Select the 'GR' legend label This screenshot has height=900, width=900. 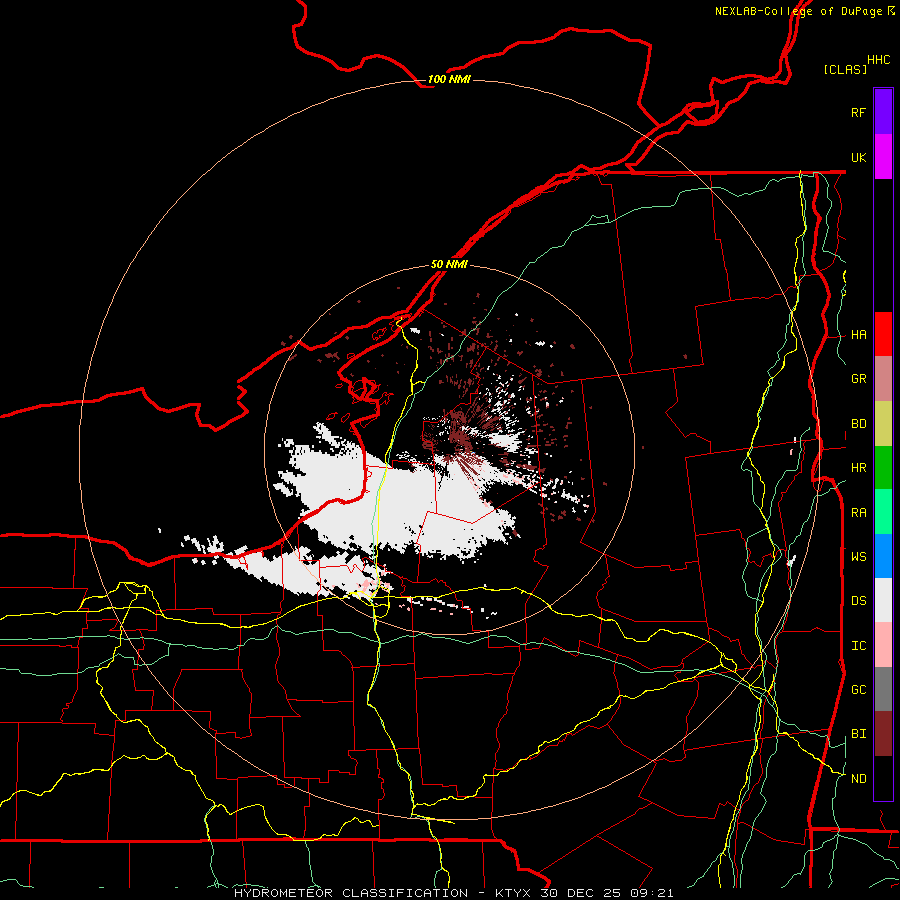pos(858,379)
